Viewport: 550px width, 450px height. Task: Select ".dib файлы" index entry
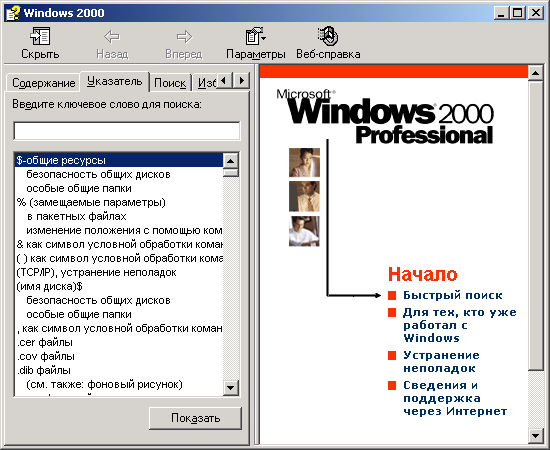44,370
